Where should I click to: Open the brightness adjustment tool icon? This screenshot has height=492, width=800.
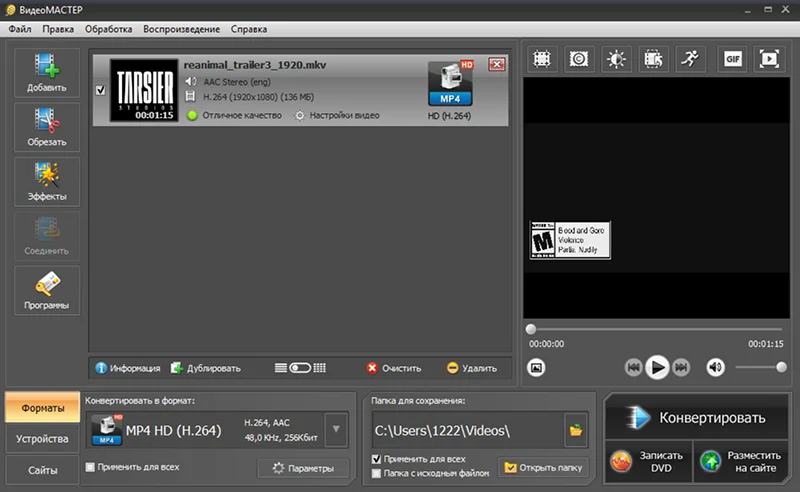click(616, 59)
